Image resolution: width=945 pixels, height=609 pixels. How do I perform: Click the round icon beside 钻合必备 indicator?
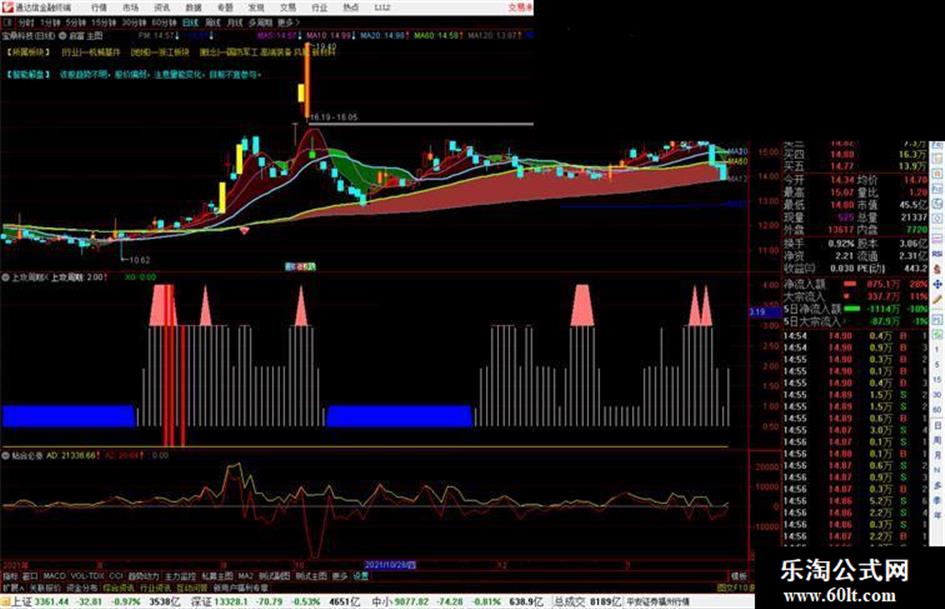click(5, 455)
